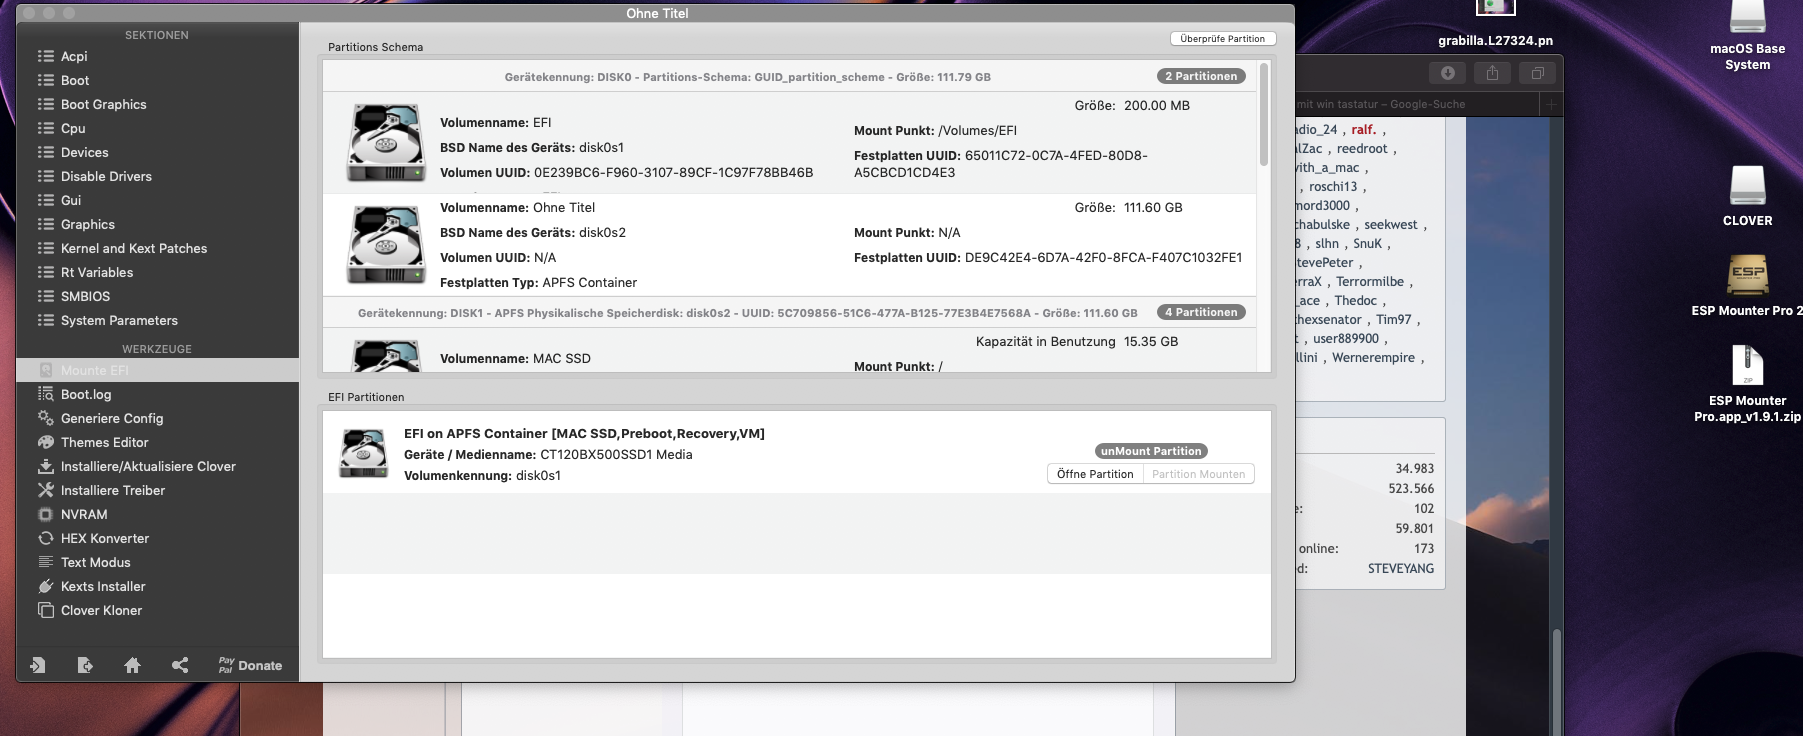Select the MAC SSD volume name row
The height and width of the screenshot is (736, 1803).
pyautogui.click(x=515, y=358)
